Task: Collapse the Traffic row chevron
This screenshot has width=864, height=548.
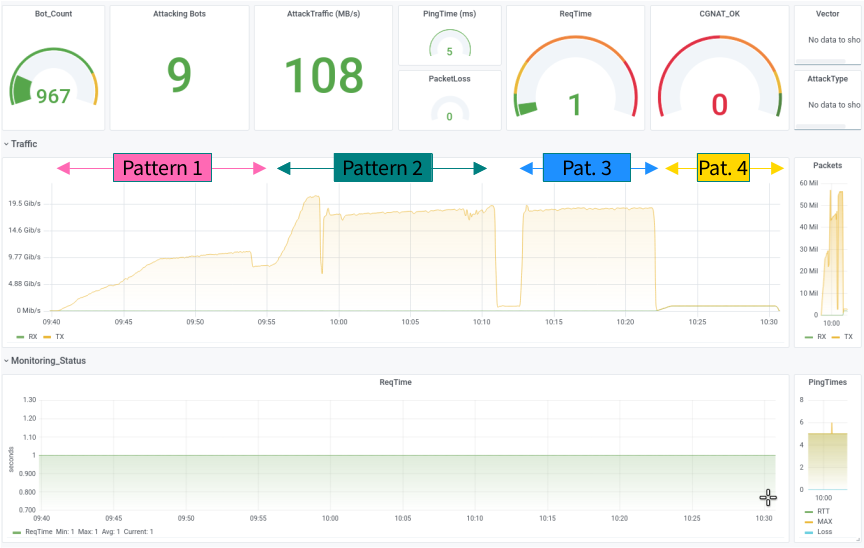Action: (6, 144)
